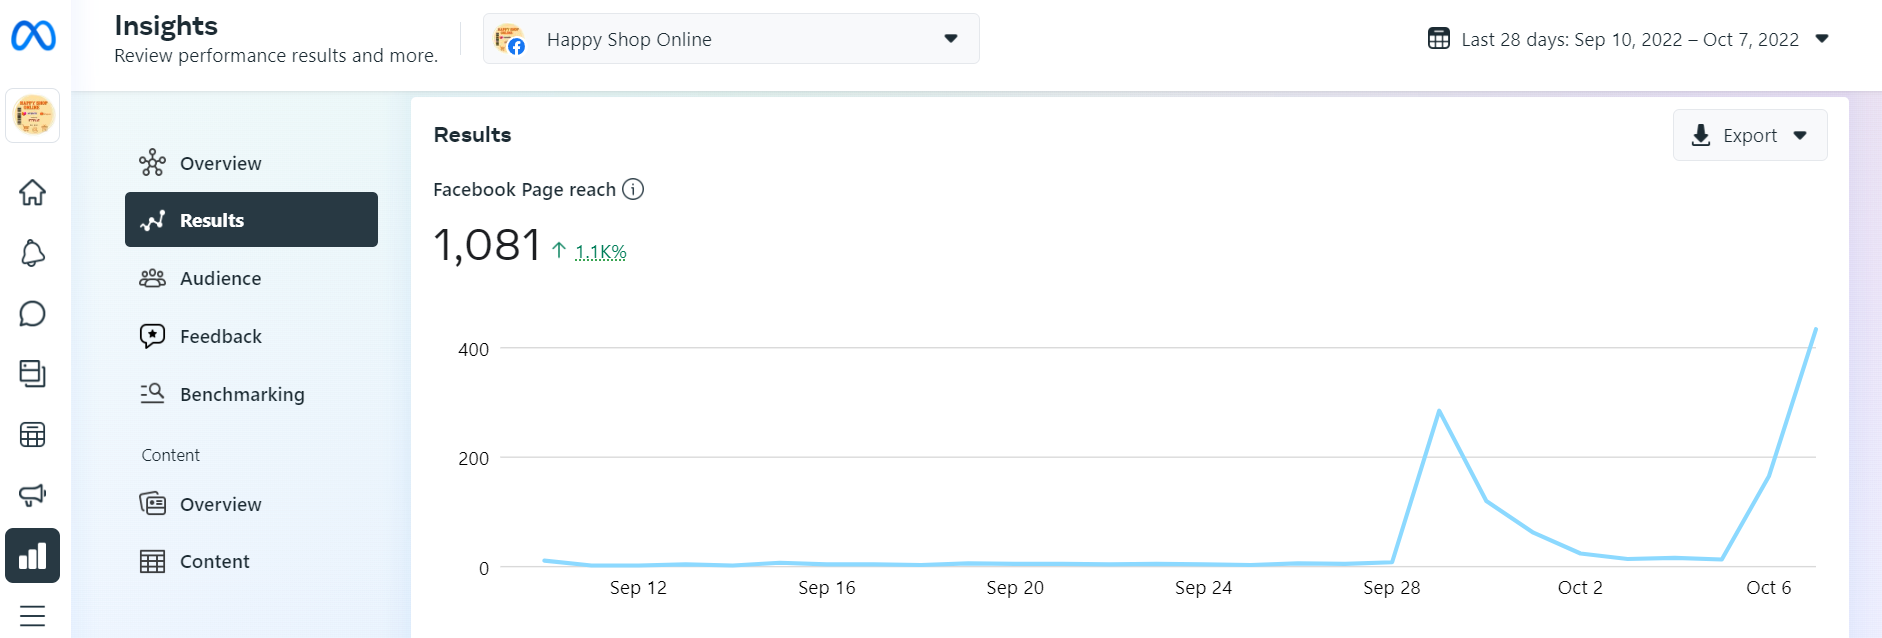The image size is (1882, 638).
Task: Click the Happy Shop page profile thumbnail
Action: [x=33, y=115]
